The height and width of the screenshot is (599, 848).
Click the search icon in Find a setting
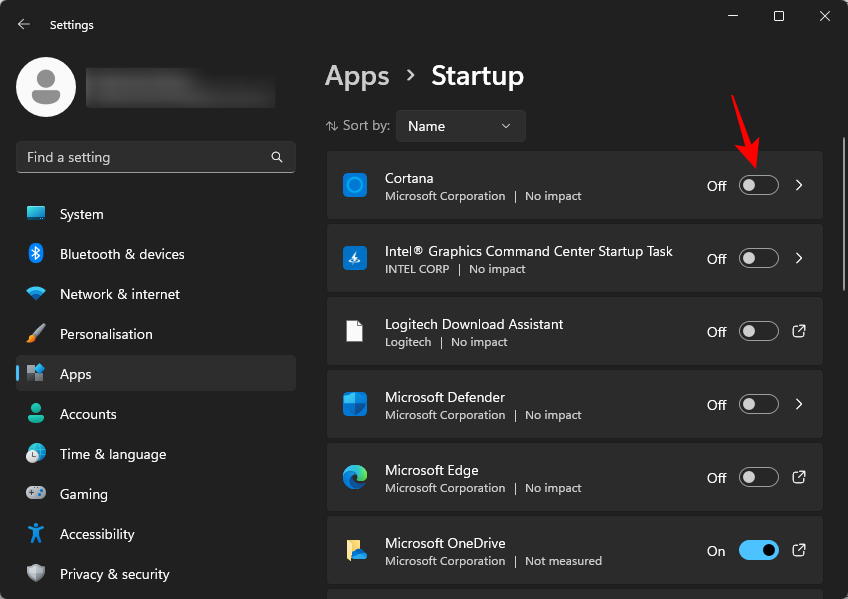(276, 157)
